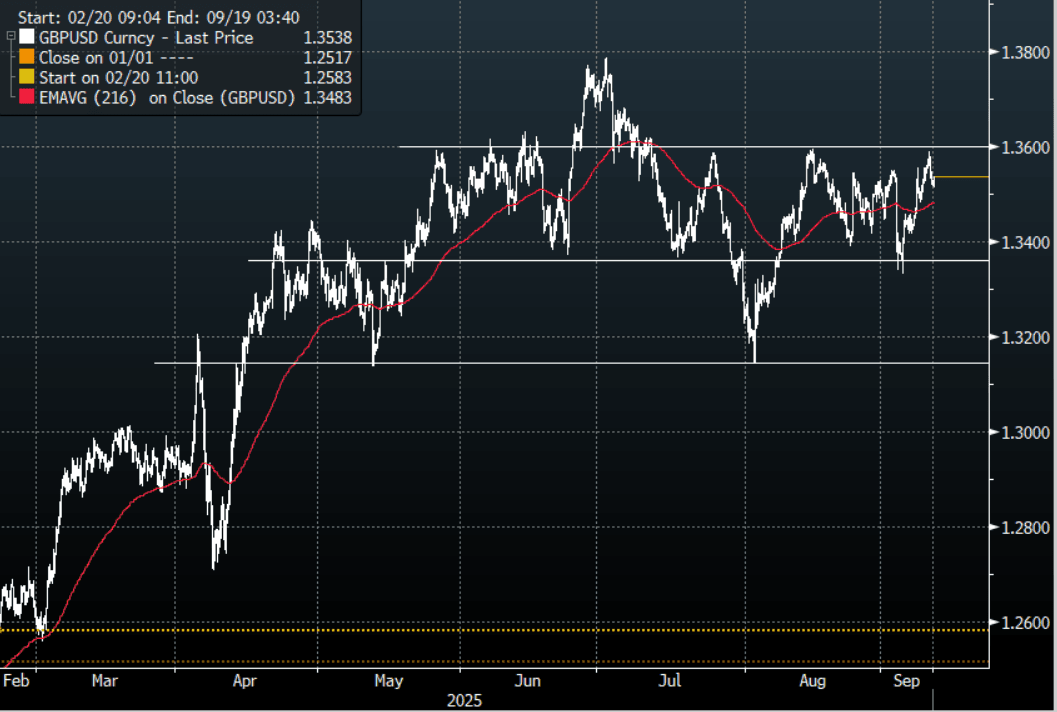Click the 2025 year label below the months
The width and height of the screenshot is (1057, 712).
pos(464,701)
